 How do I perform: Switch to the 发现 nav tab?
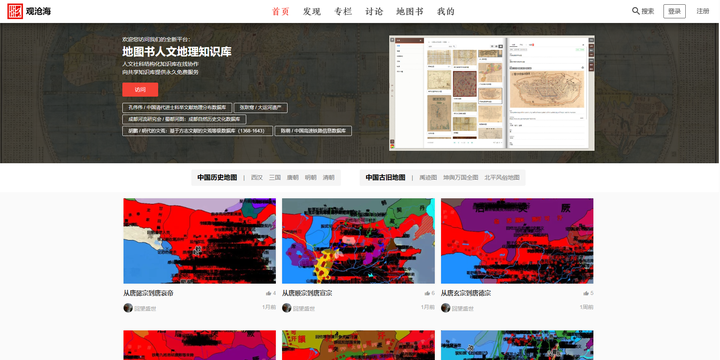(x=312, y=11)
